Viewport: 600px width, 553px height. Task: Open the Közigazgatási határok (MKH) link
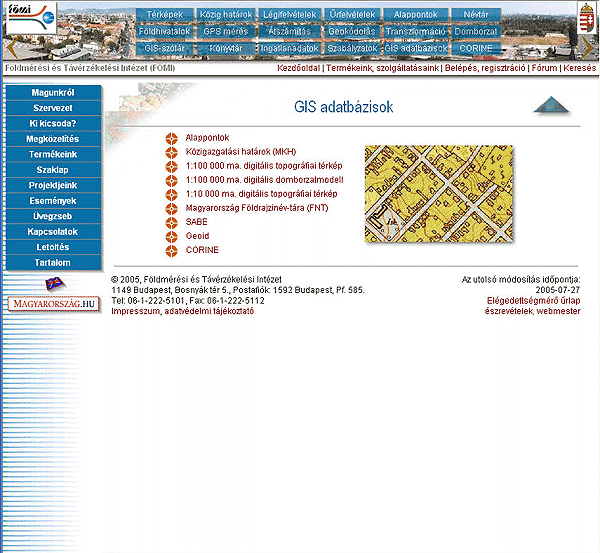pos(234,151)
